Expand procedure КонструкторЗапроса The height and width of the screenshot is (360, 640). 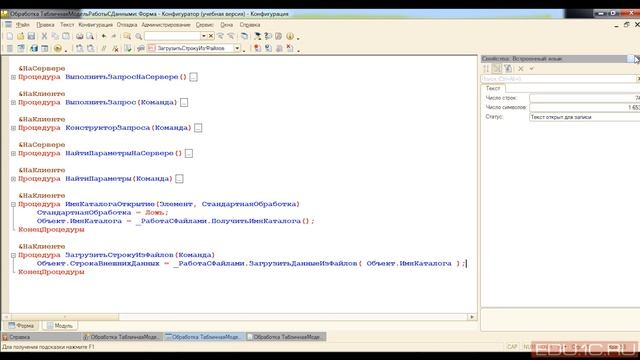pyautogui.click(x=13, y=128)
